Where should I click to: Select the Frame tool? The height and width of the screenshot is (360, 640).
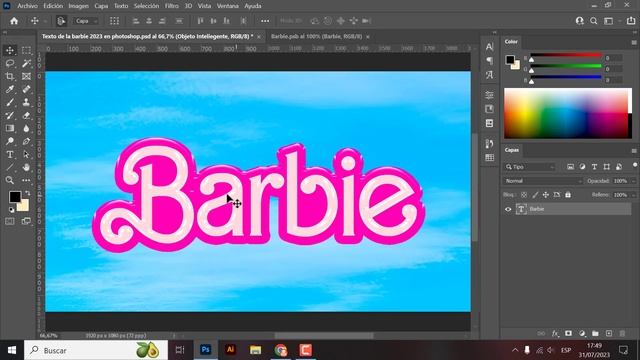tap(26, 76)
